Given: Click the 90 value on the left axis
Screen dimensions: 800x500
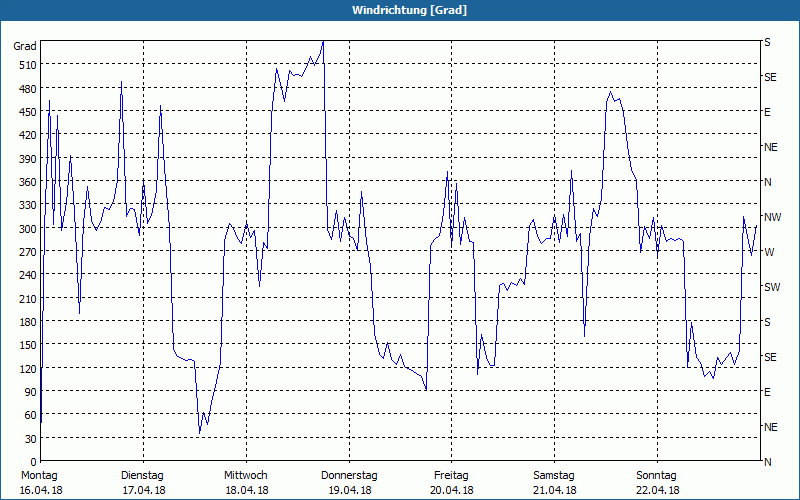Looking at the screenshot, I should coord(31,392).
